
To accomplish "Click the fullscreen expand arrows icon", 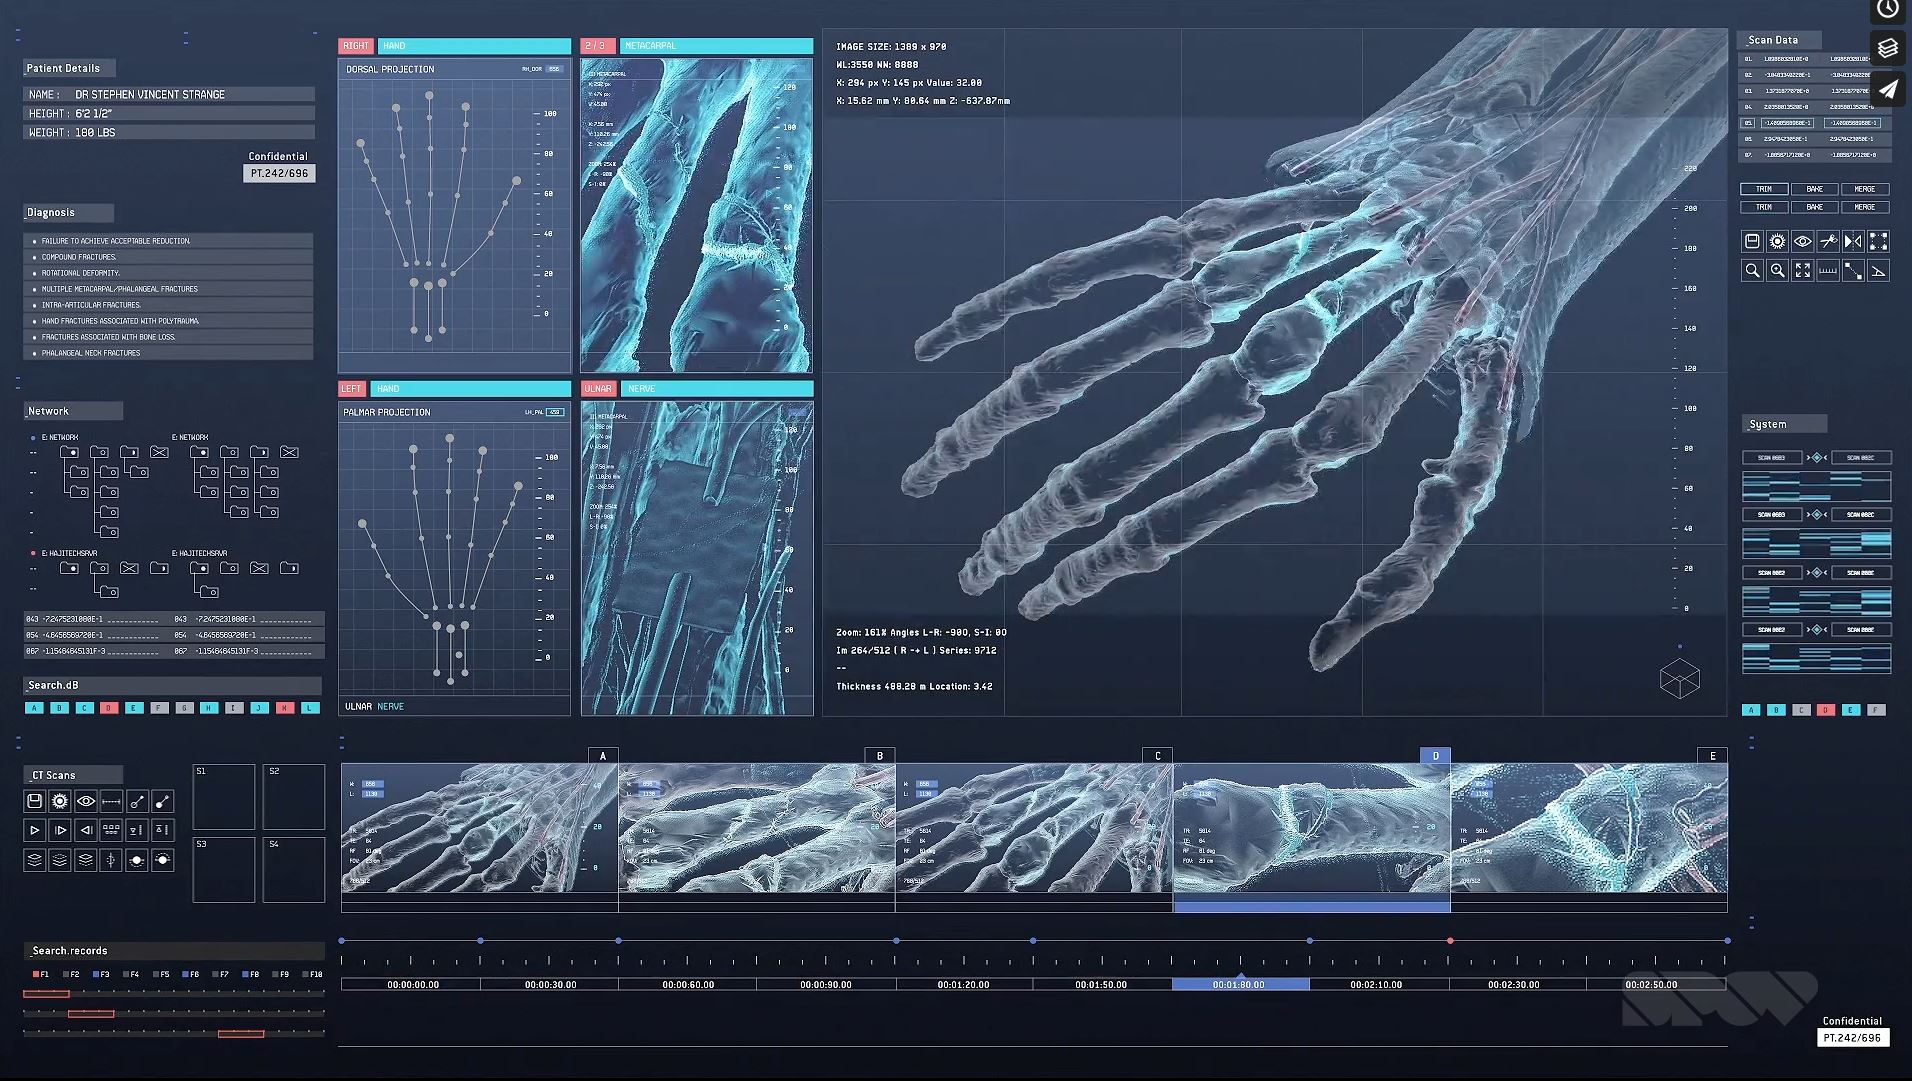I will [1802, 270].
